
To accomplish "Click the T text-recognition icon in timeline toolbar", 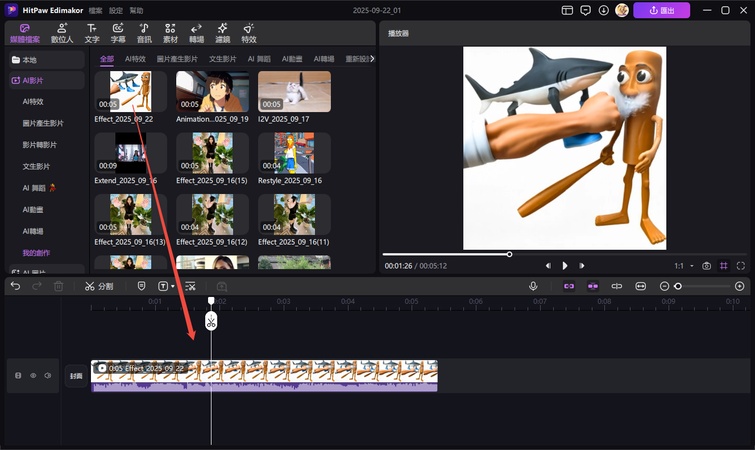I will [163, 286].
